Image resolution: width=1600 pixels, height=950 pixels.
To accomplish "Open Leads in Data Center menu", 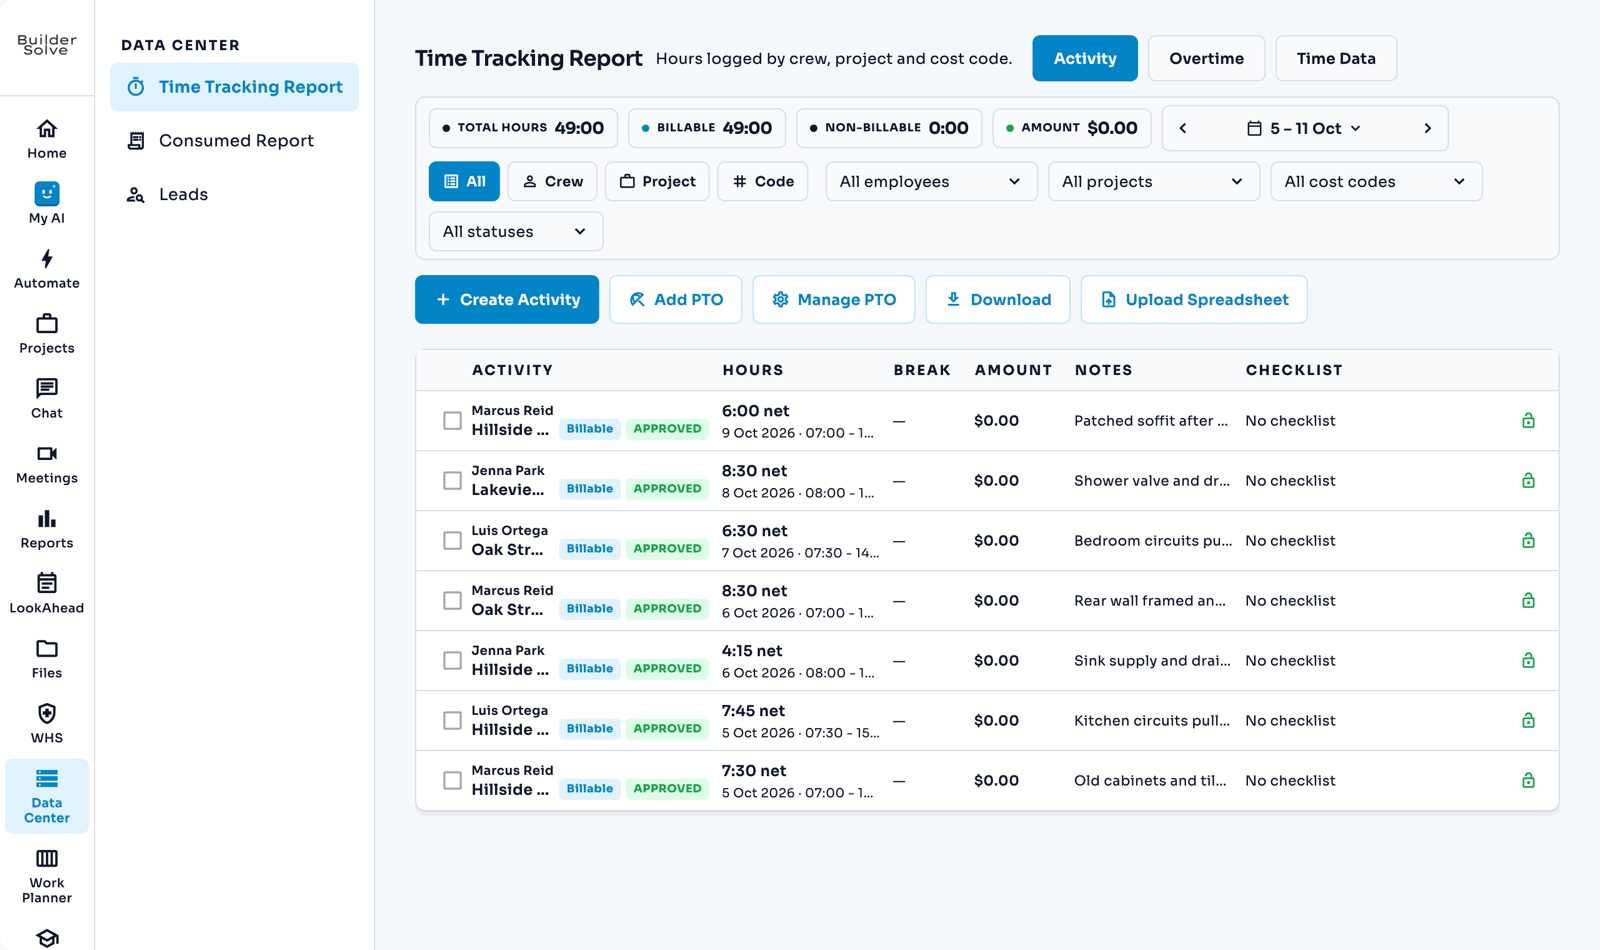I will pyautogui.click(x=235, y=194).
